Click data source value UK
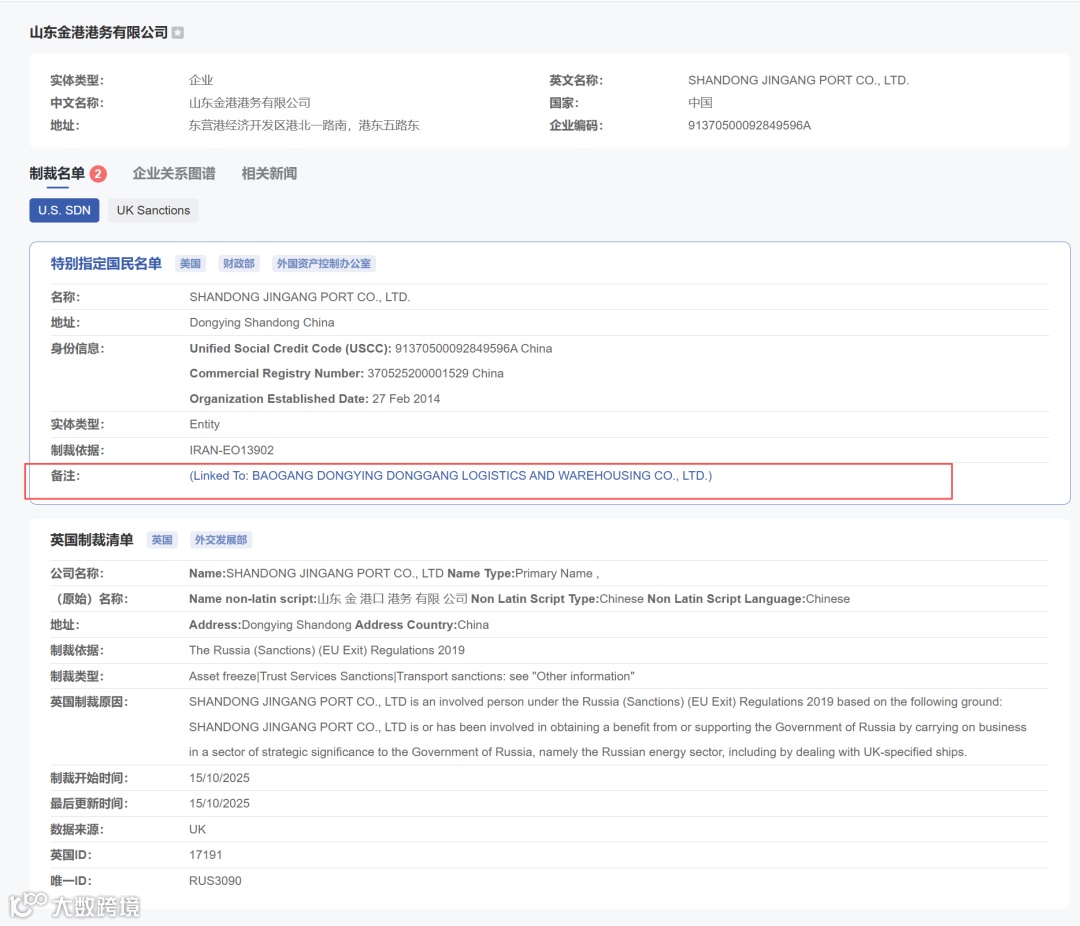1080x926 pixels. coord(198,830)
